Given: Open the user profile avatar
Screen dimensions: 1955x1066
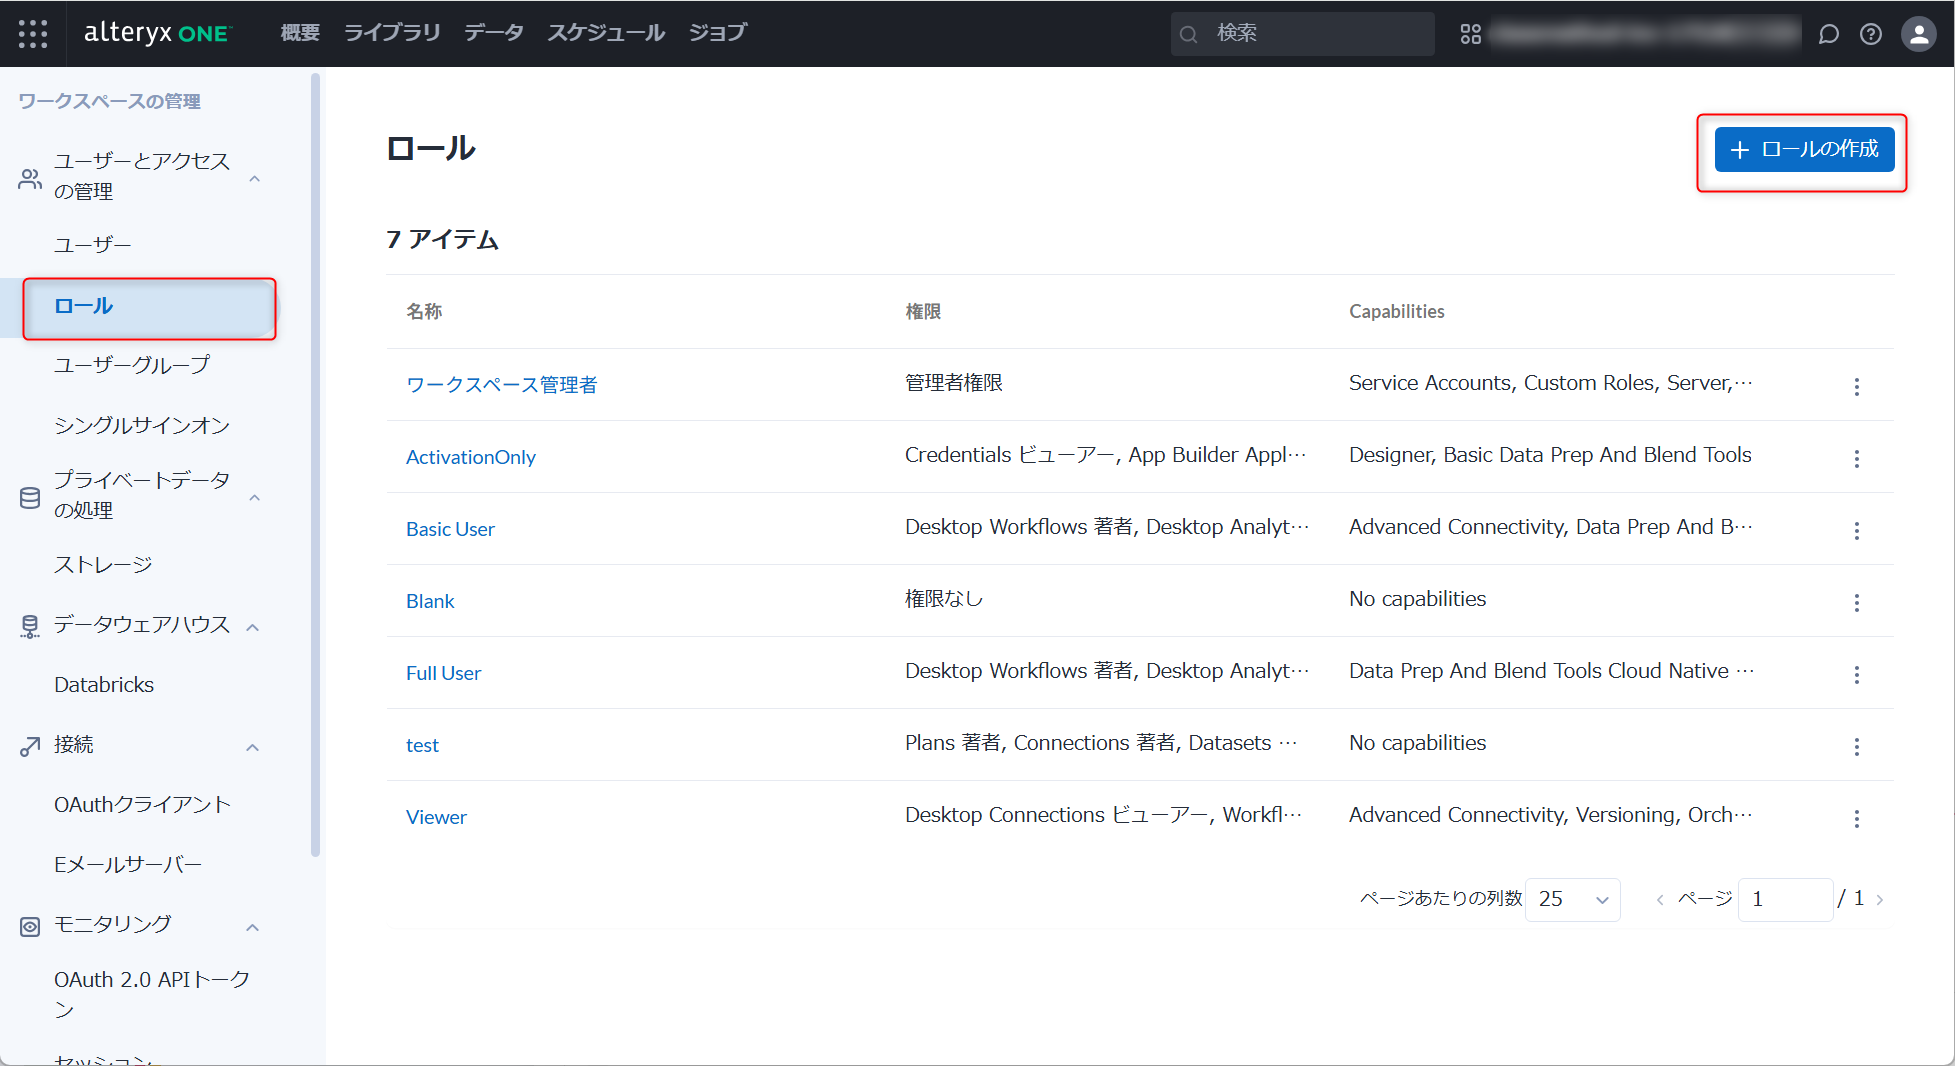Looking at the screenshot, I should pos(1918,34).
